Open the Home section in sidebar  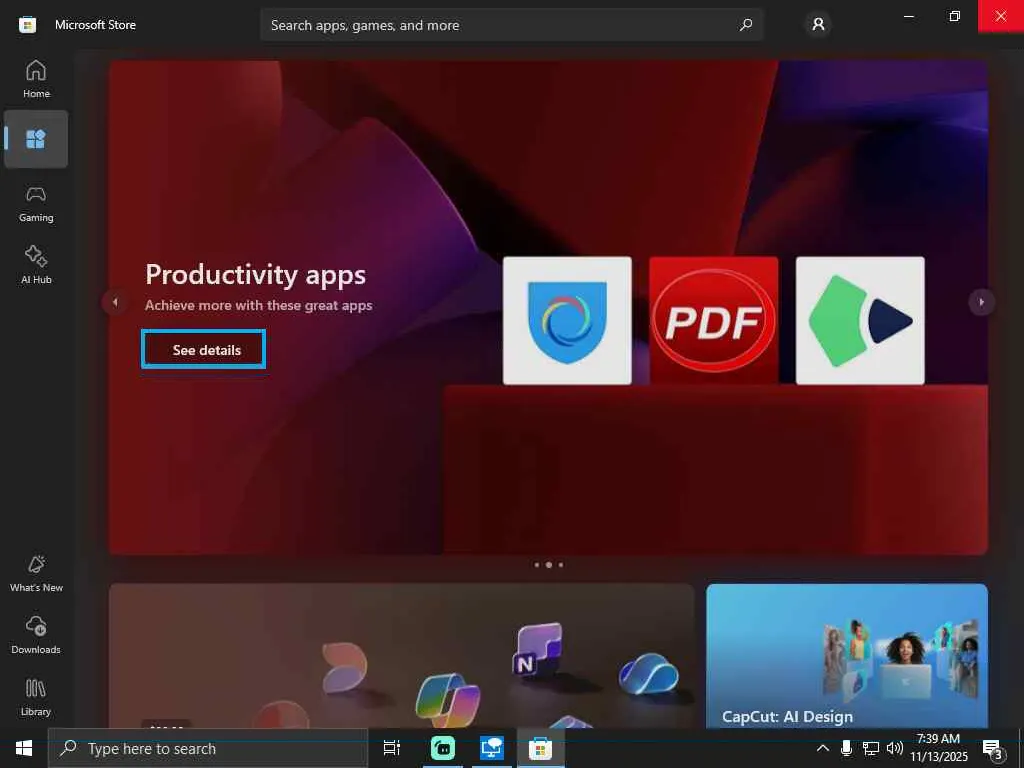(x=36, y=79)
